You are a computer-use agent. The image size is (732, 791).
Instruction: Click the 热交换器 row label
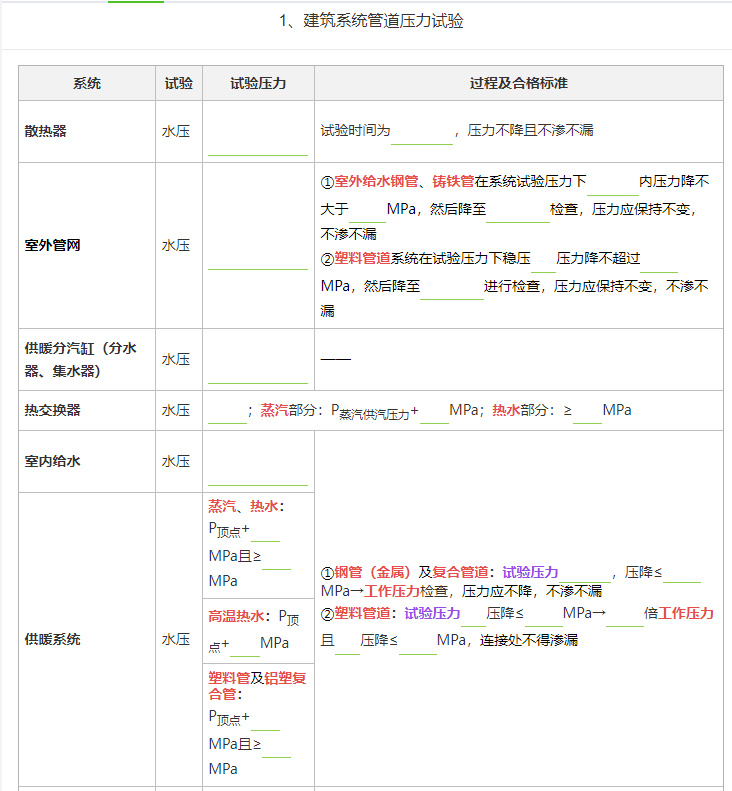[53, 410]
